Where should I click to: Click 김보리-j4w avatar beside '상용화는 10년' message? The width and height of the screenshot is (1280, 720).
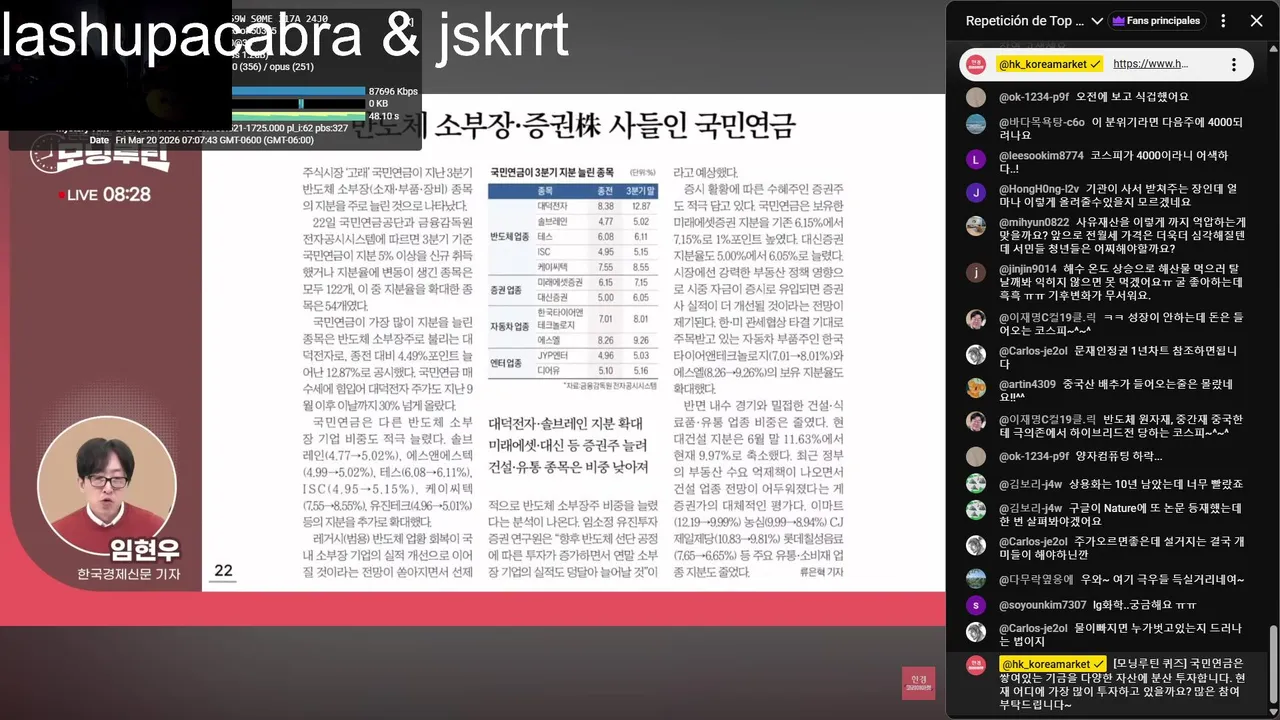coord(976,484)
